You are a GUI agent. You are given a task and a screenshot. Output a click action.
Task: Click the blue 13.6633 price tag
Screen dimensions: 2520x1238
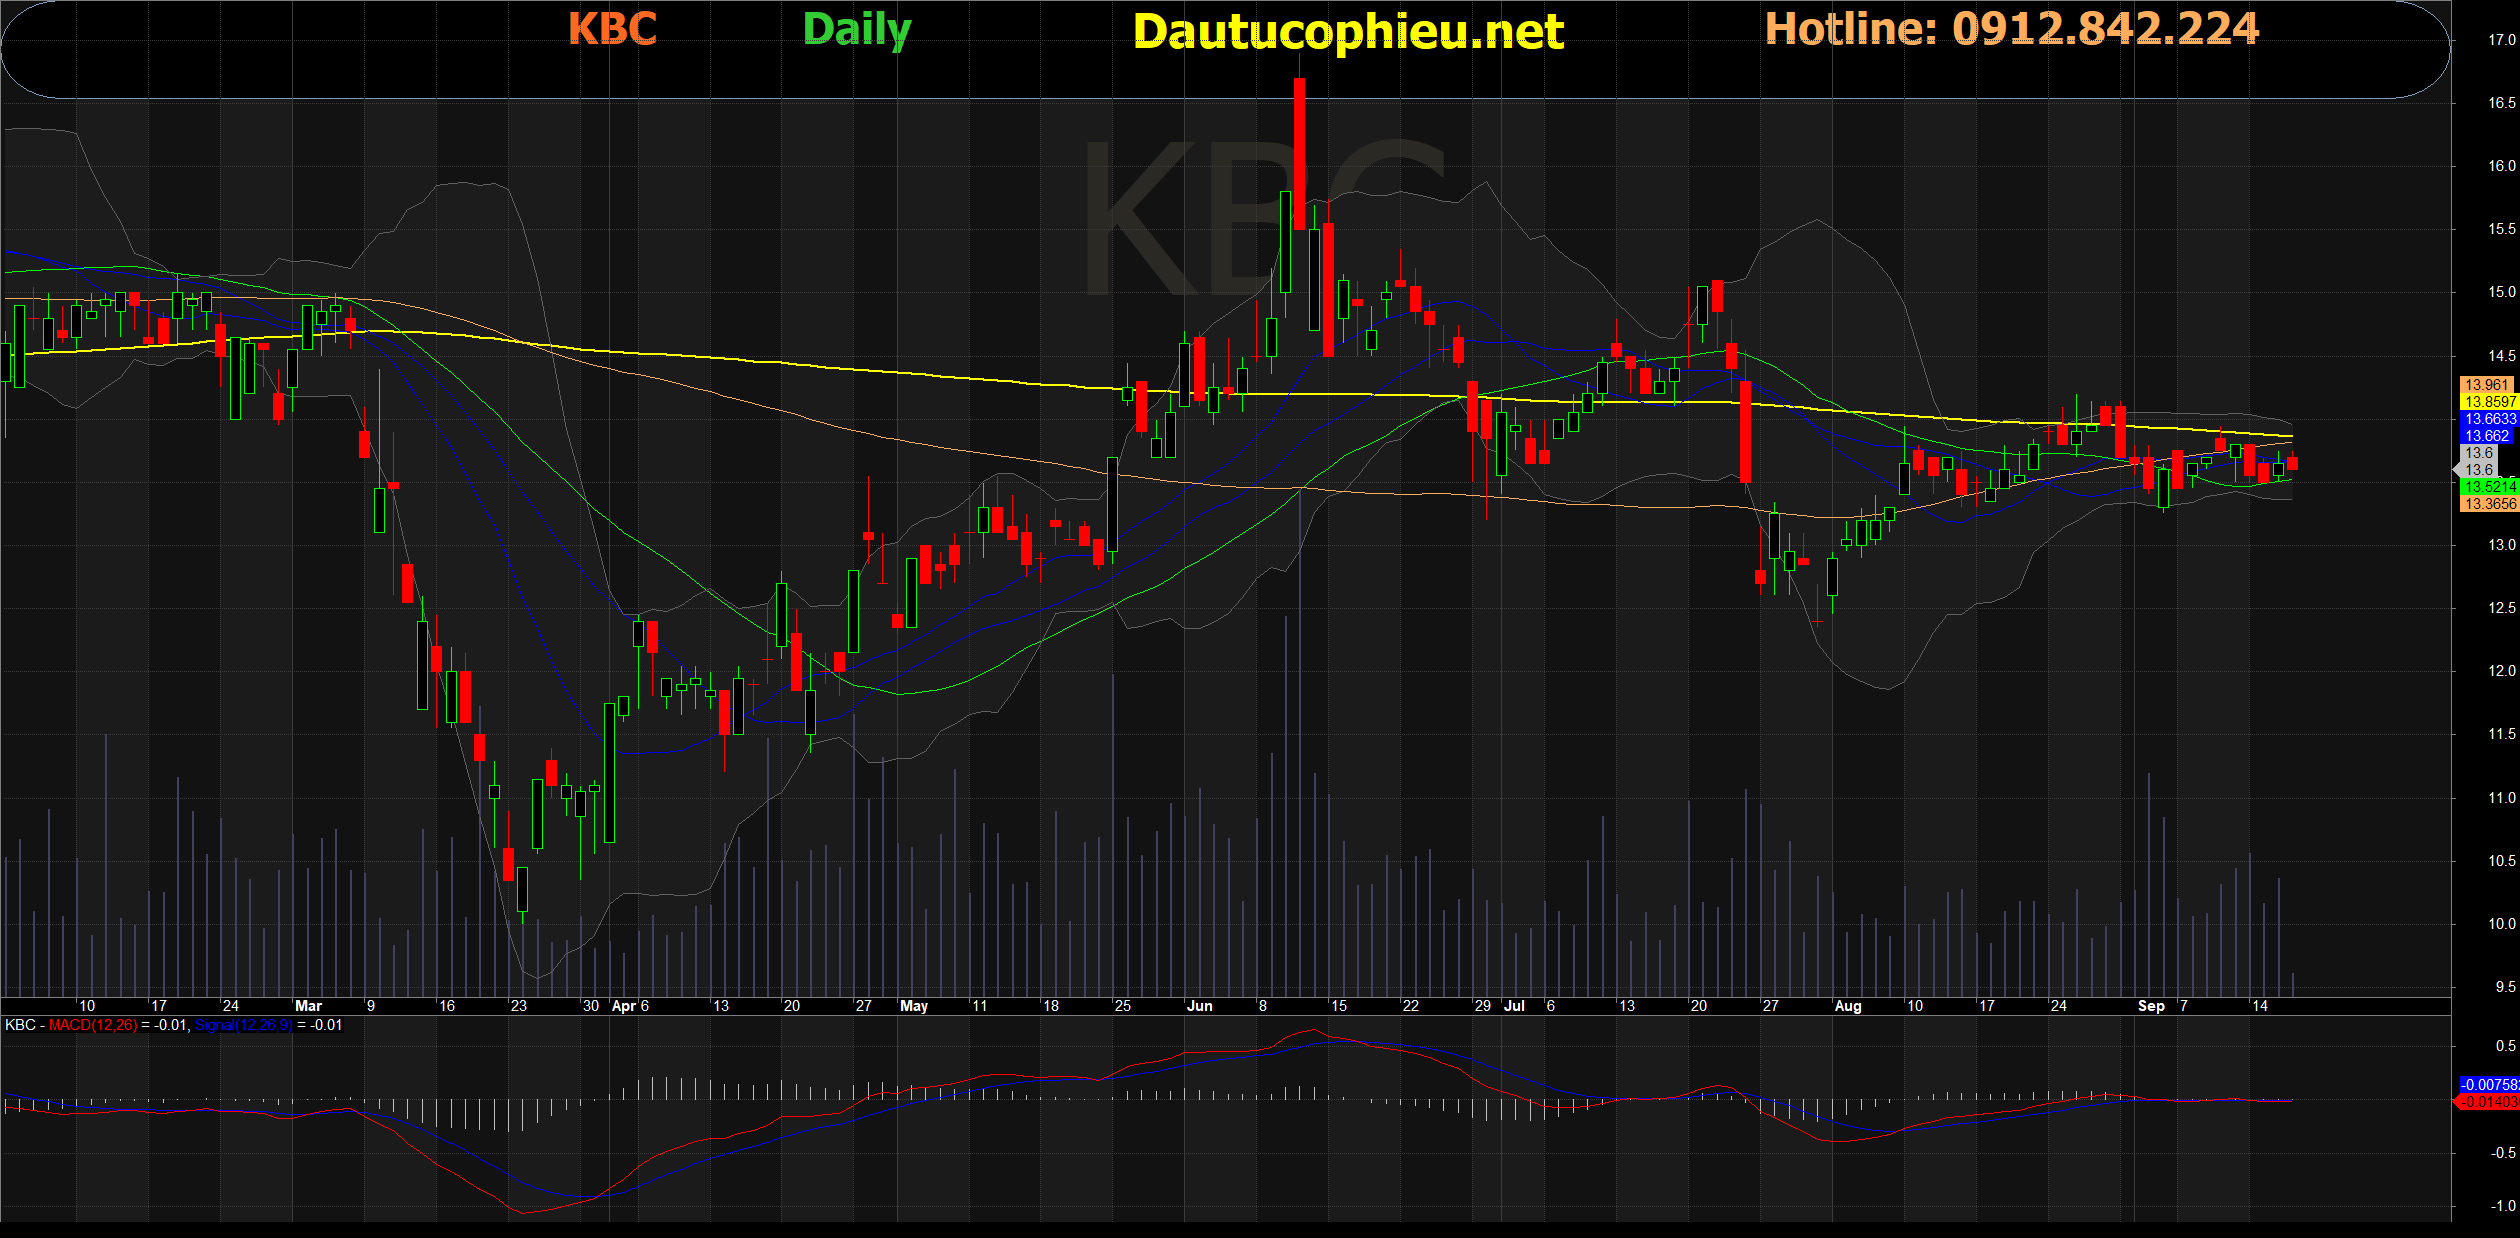point(2488,419)
